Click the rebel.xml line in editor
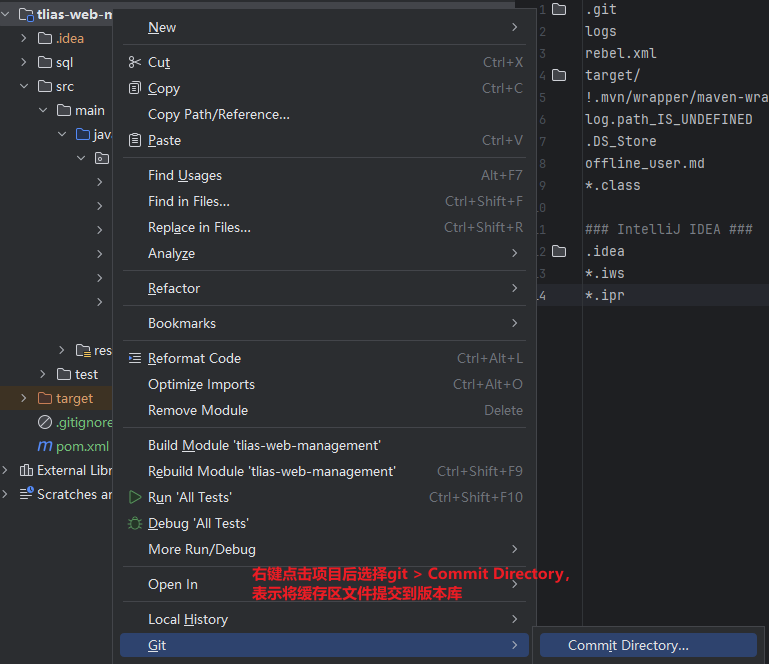The width and height of the screenshot is (769, 664). coord(620,53)
